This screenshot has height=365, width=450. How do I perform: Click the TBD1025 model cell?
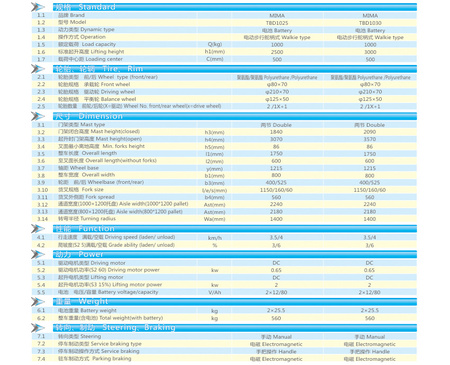tap(277, 23)
